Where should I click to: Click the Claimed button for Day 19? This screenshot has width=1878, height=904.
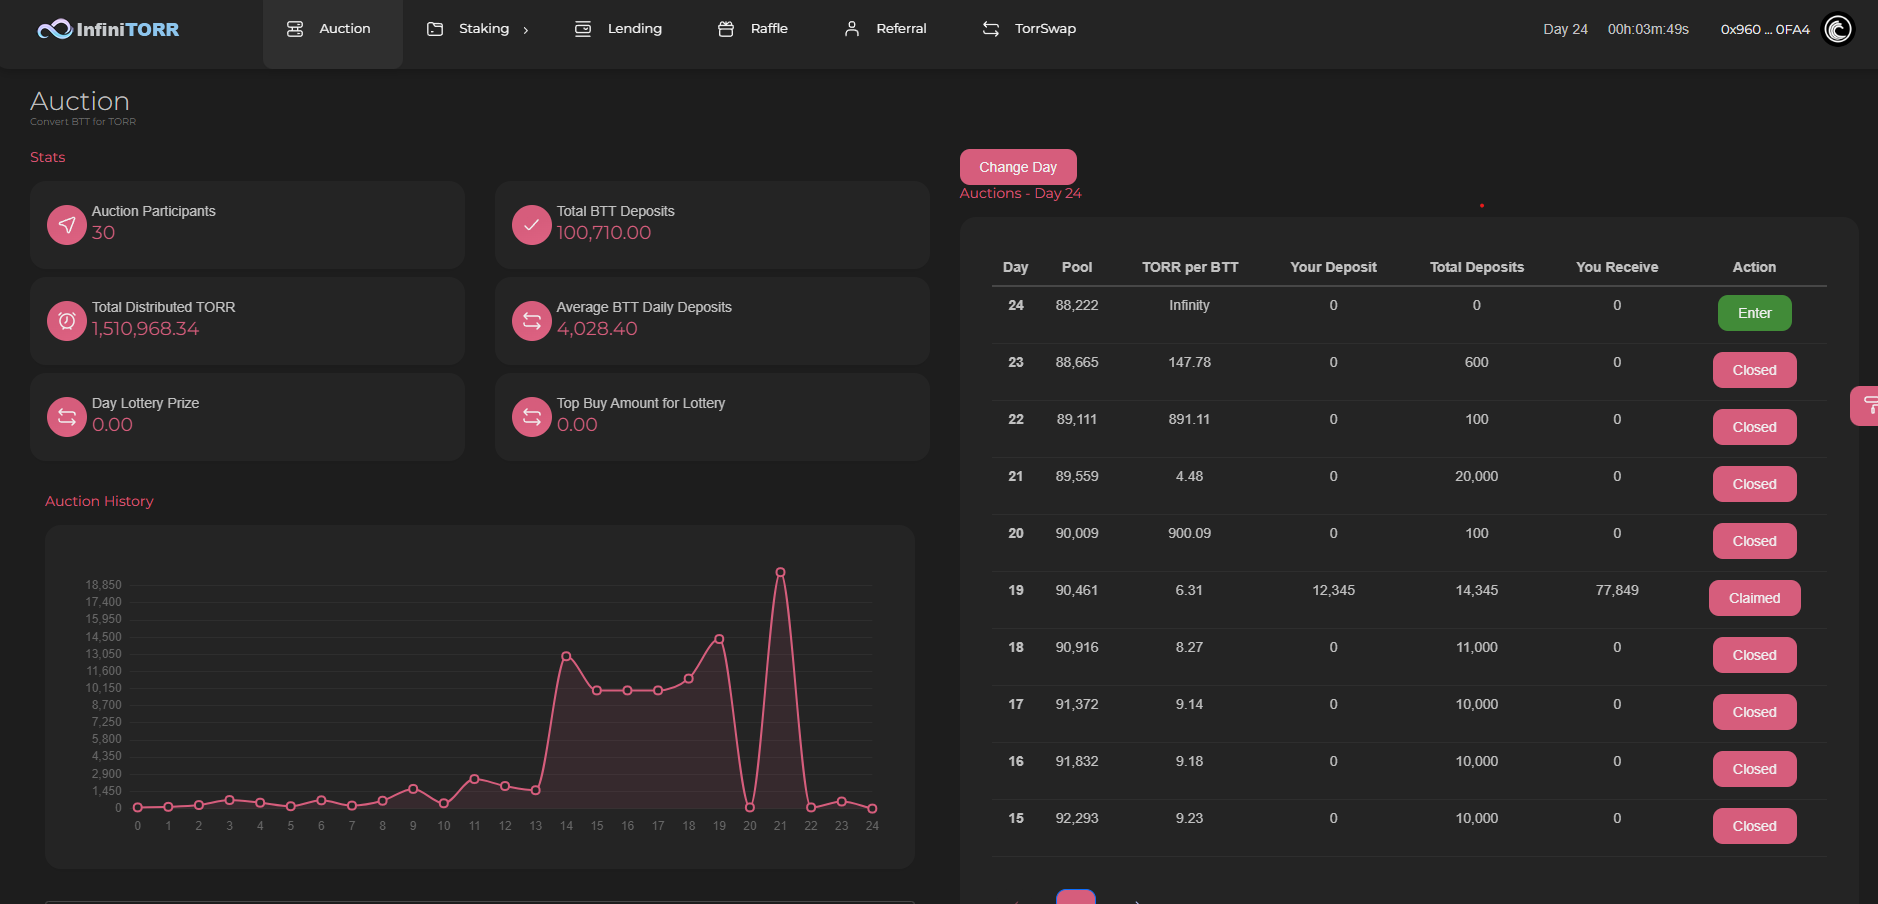pyautogui.click(x=1754, y=598)
